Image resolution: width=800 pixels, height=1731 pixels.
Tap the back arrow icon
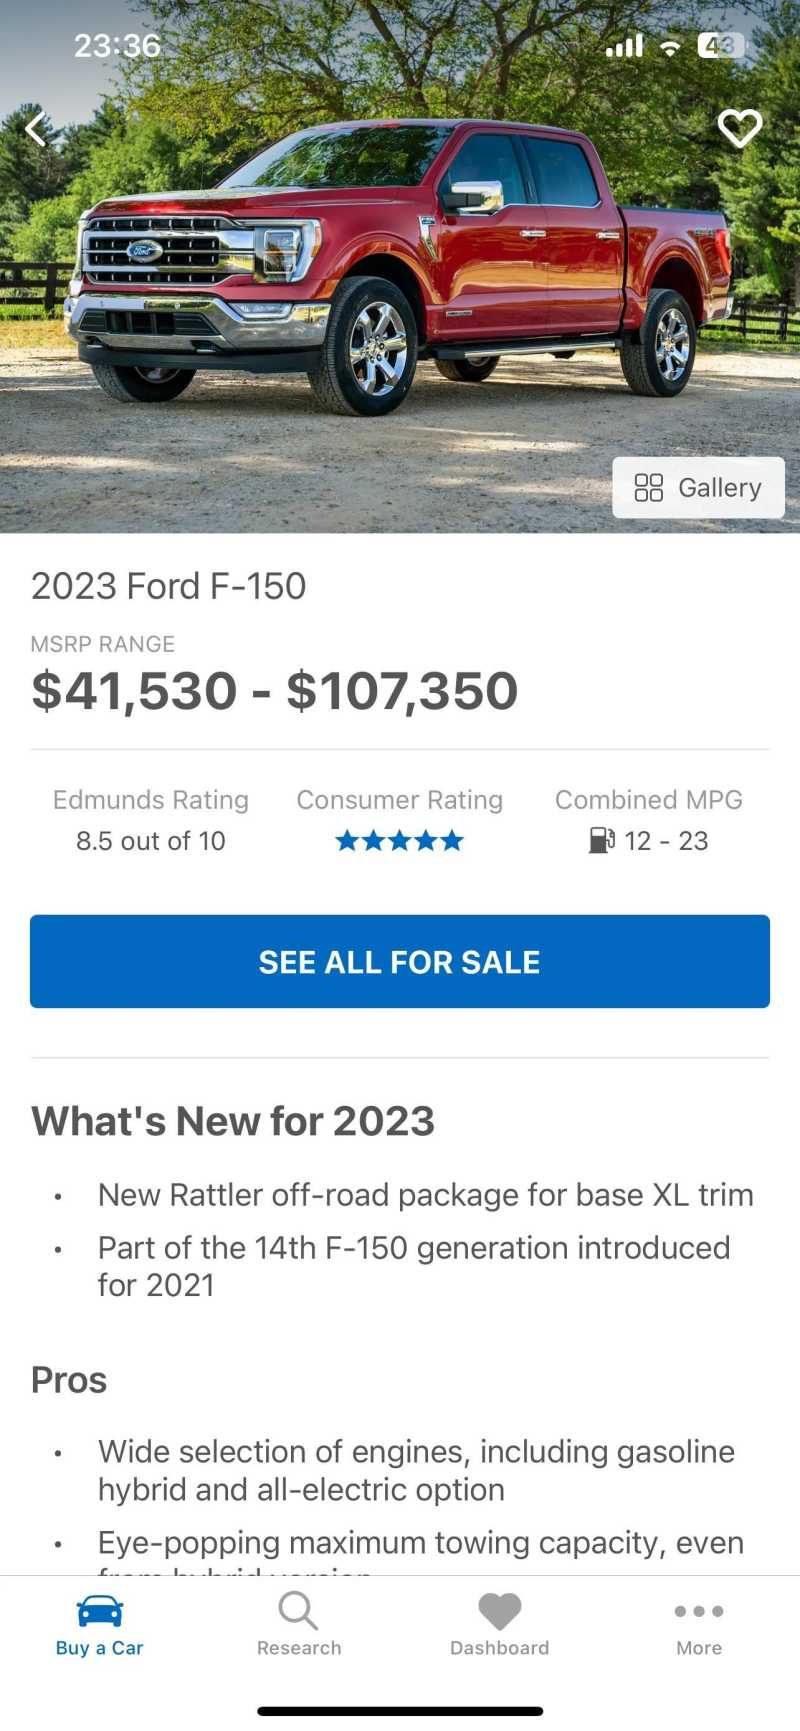tap(37, 129)
